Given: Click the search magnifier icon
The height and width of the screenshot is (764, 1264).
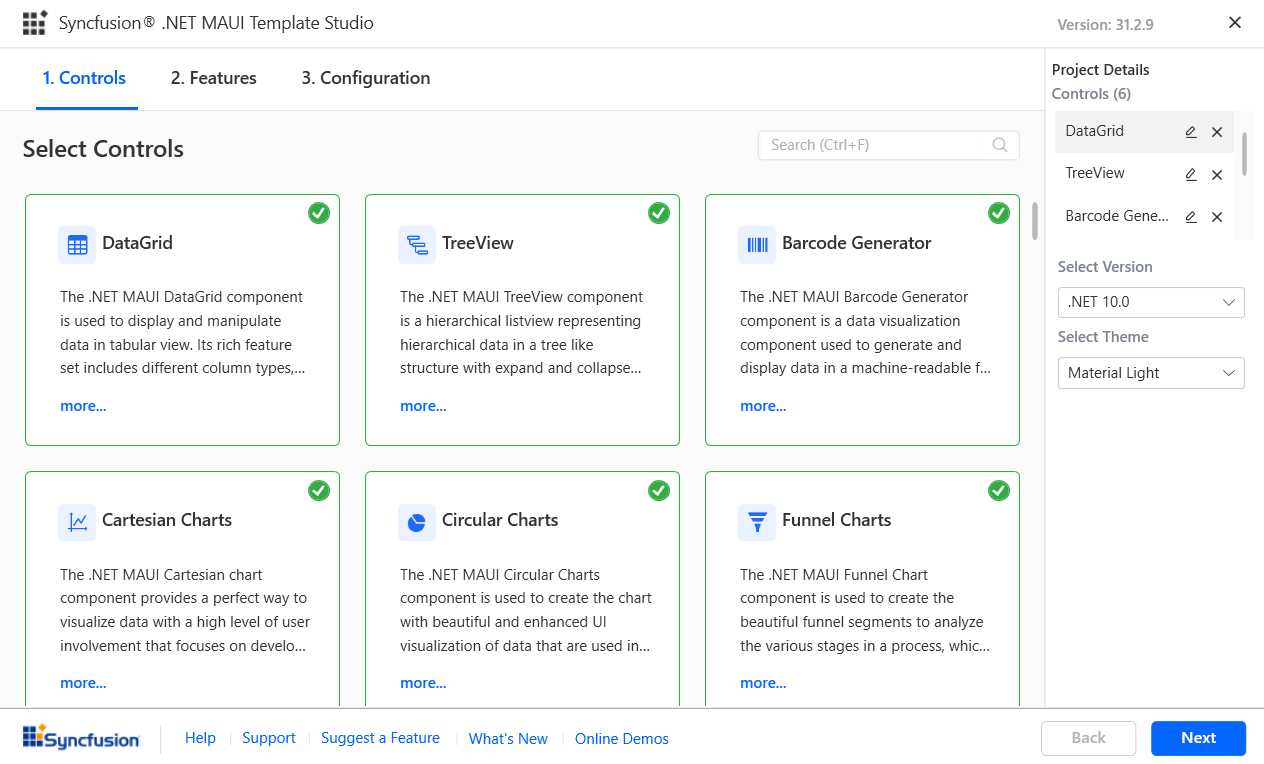Looking at the screenshot, I should 1000,145.
